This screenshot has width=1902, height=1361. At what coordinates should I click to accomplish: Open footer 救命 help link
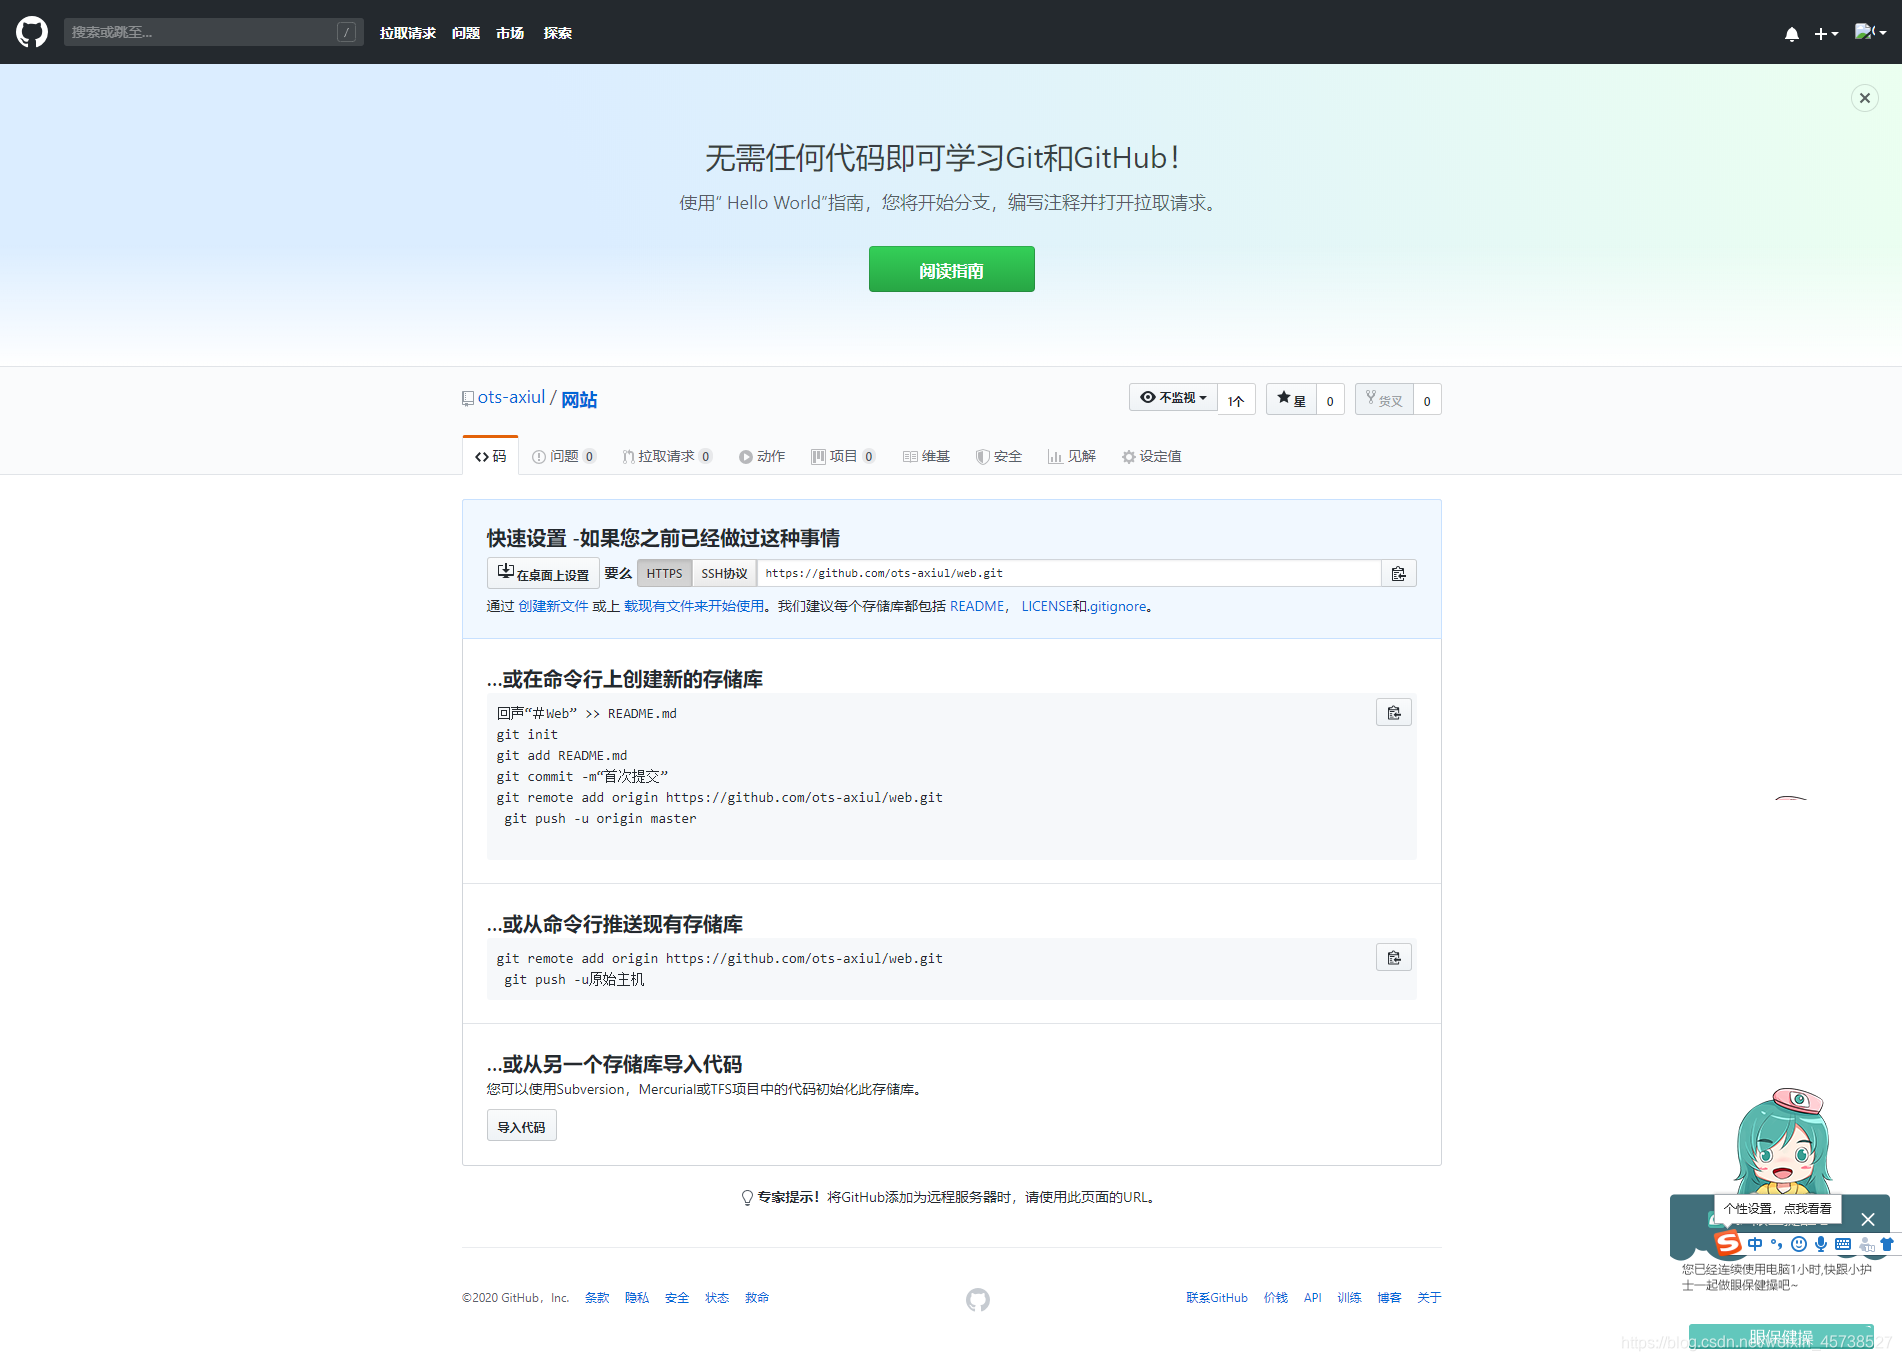[x=757, y=1298]
